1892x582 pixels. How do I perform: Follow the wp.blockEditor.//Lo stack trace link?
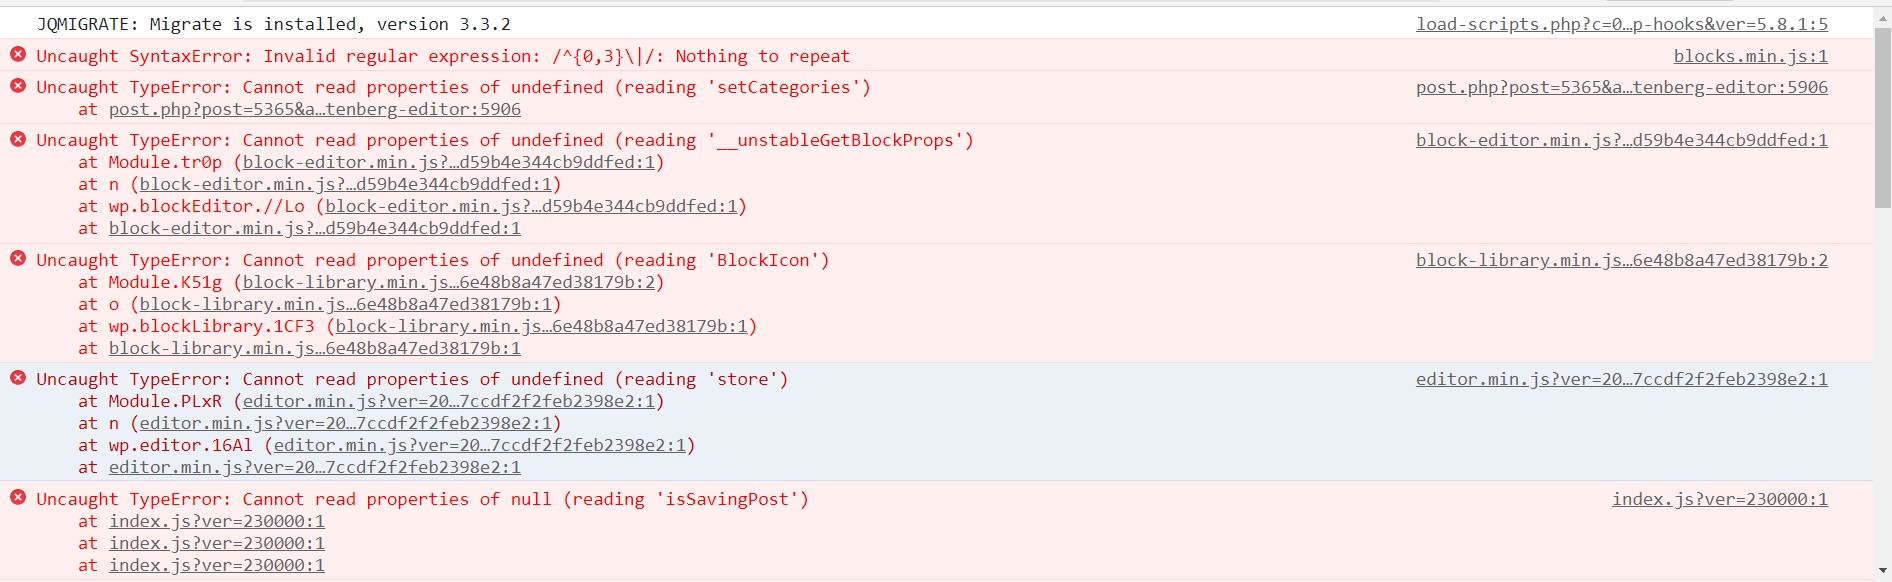tap(531, 206)
